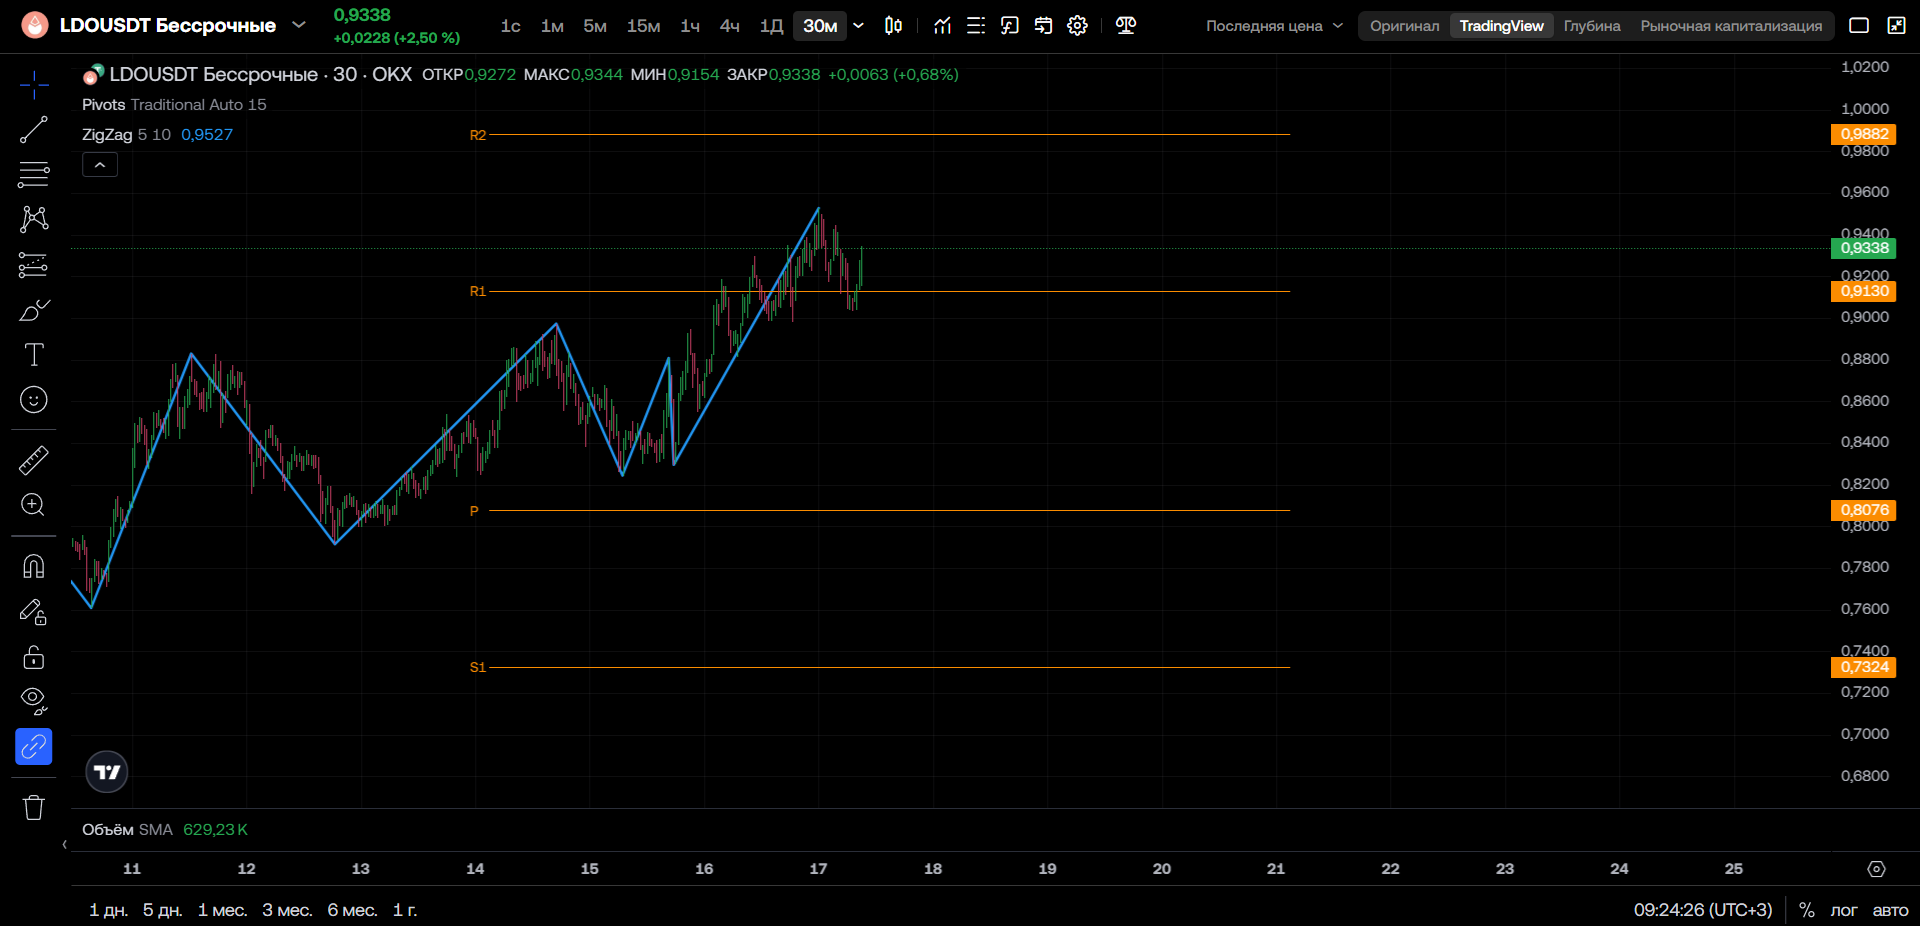Open the Fibonacci retracement tools
Image resolution: width=1920 pixels, height=926 pixels.
pyautogui.click(x=34, y=174)
